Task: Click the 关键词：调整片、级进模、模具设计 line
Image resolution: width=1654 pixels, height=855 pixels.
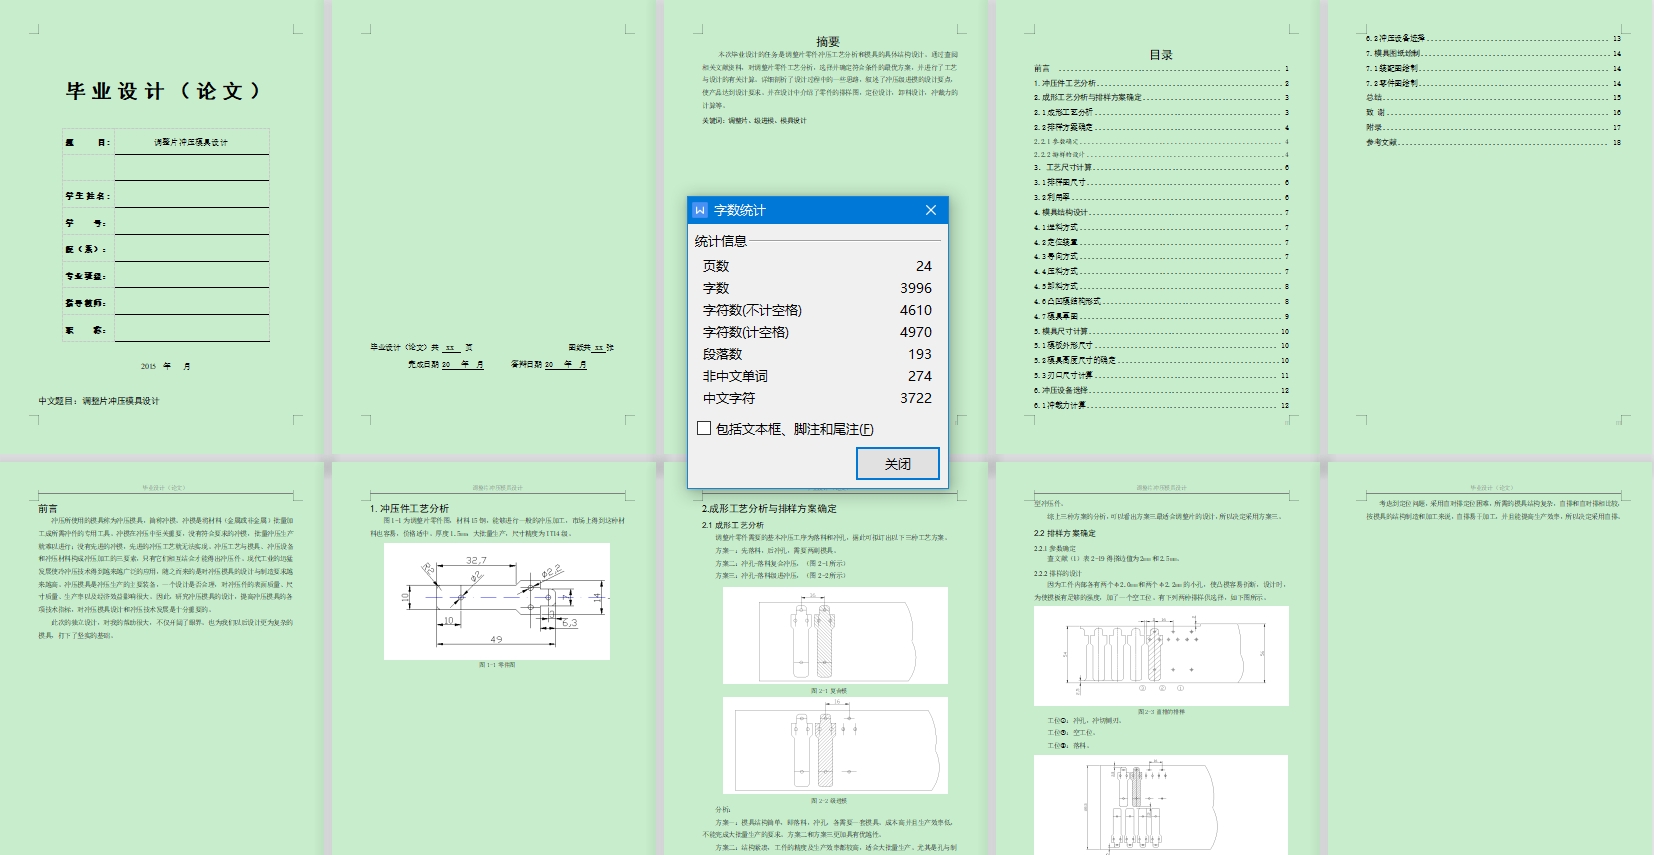Action: [754, 121]
